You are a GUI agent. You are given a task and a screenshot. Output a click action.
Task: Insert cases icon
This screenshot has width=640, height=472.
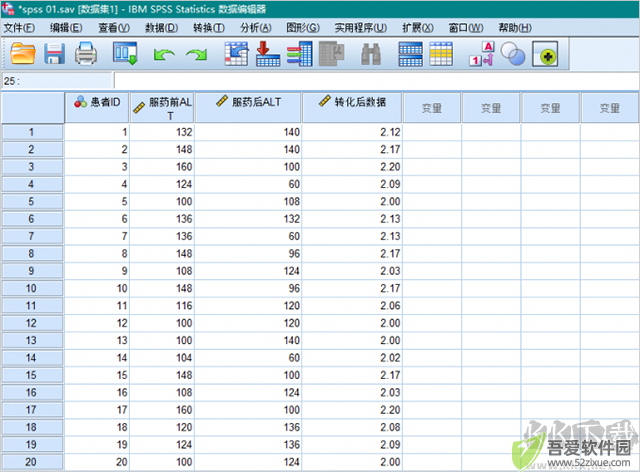410,54
